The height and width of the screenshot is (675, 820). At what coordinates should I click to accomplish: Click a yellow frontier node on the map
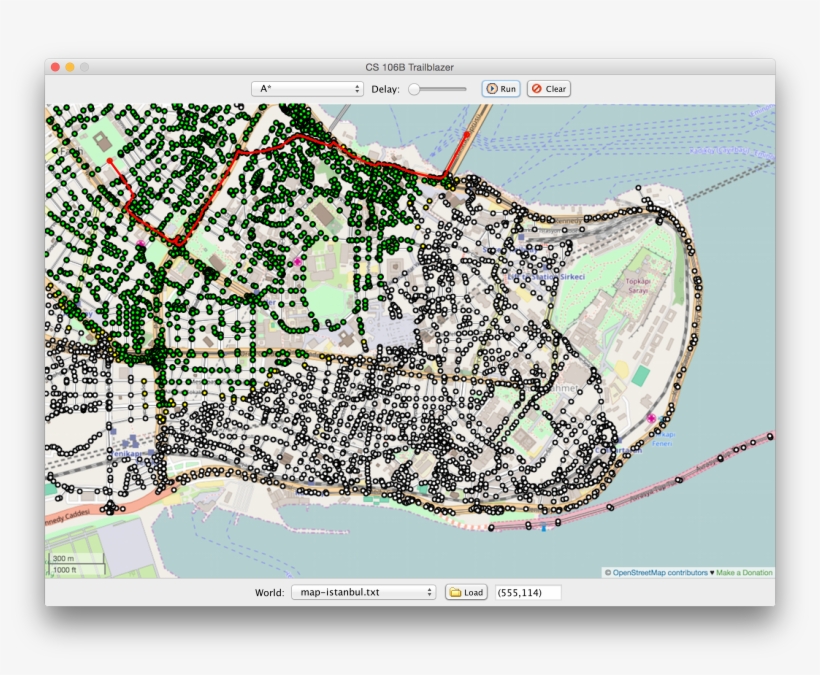tap(144, 380)
